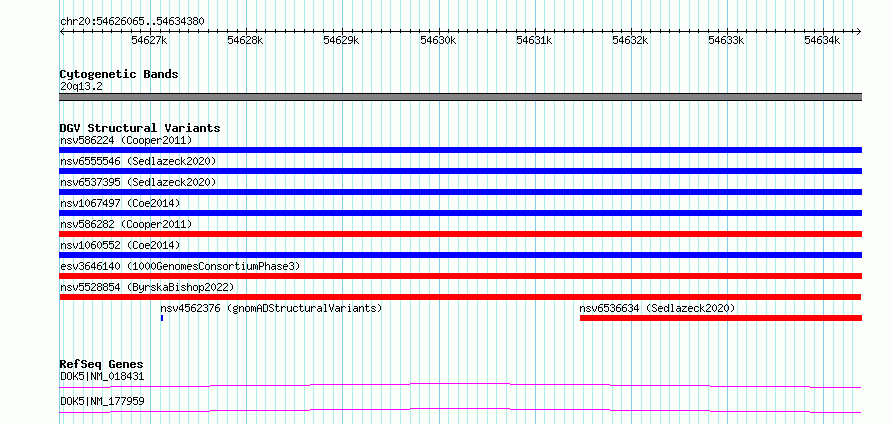
Task: Click the nsv6536634 (Sedlazeck2020) label
Action: [657, 308]
